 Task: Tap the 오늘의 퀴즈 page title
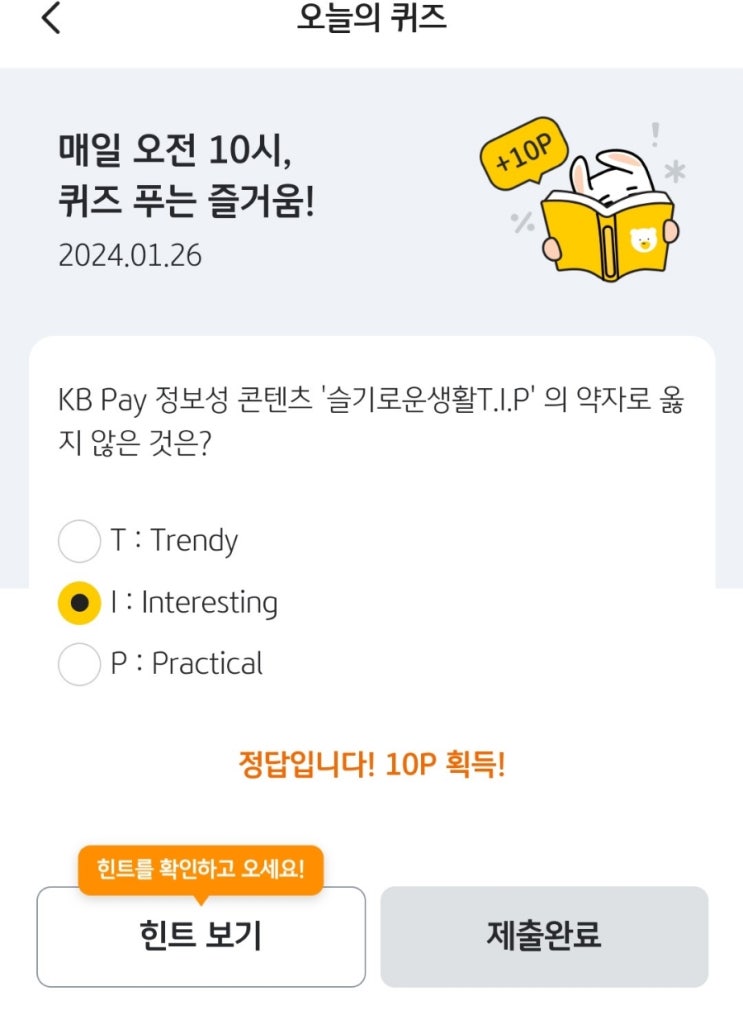(x=372, y=18)
